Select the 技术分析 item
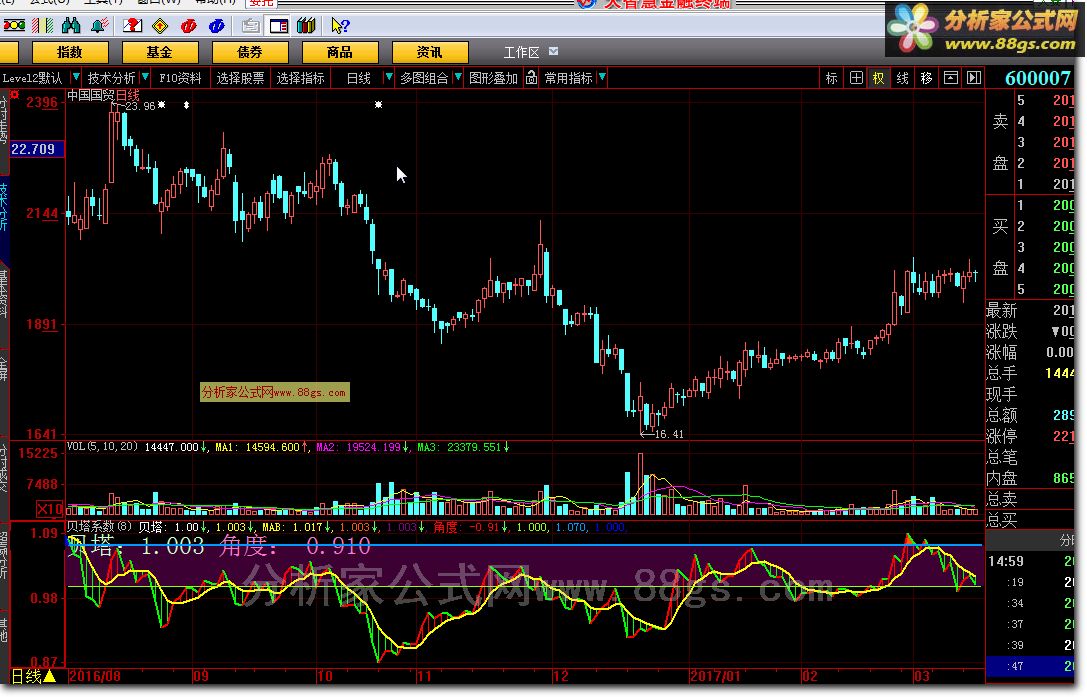The image size is (1087, 697). point(111,78)
